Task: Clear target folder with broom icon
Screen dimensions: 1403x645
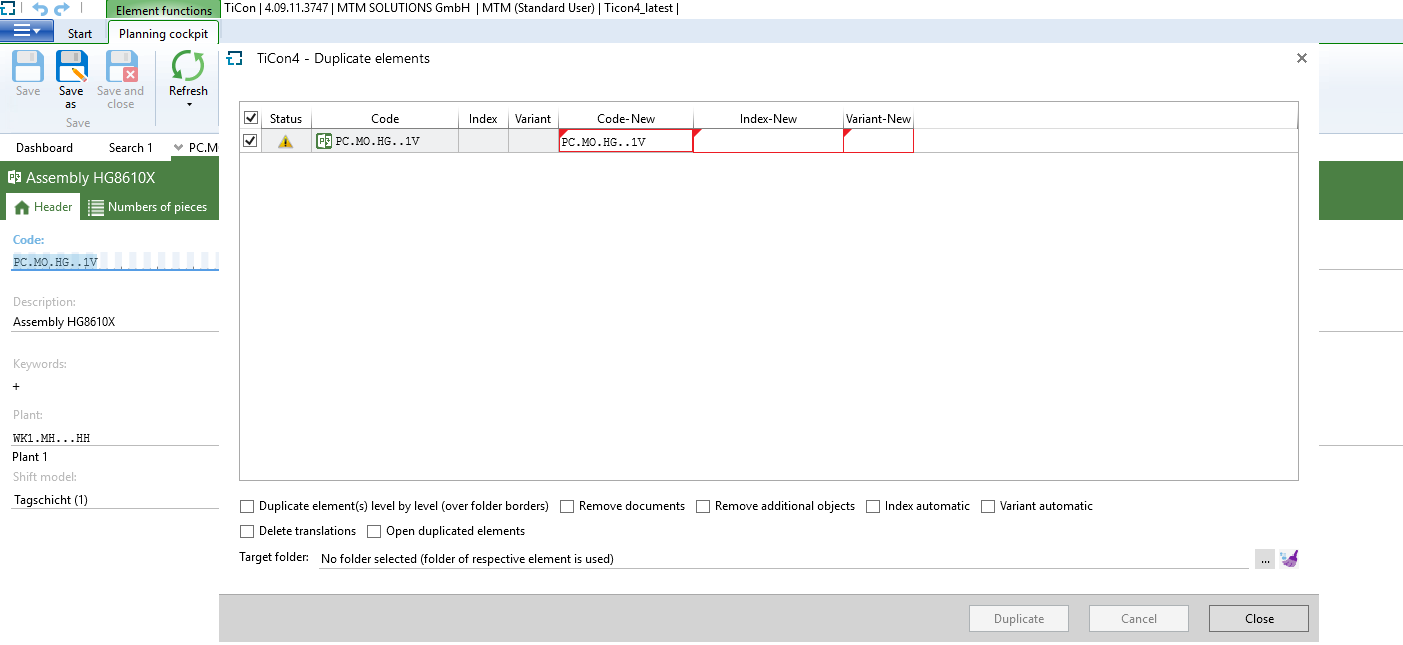Action: (1288, 560)
